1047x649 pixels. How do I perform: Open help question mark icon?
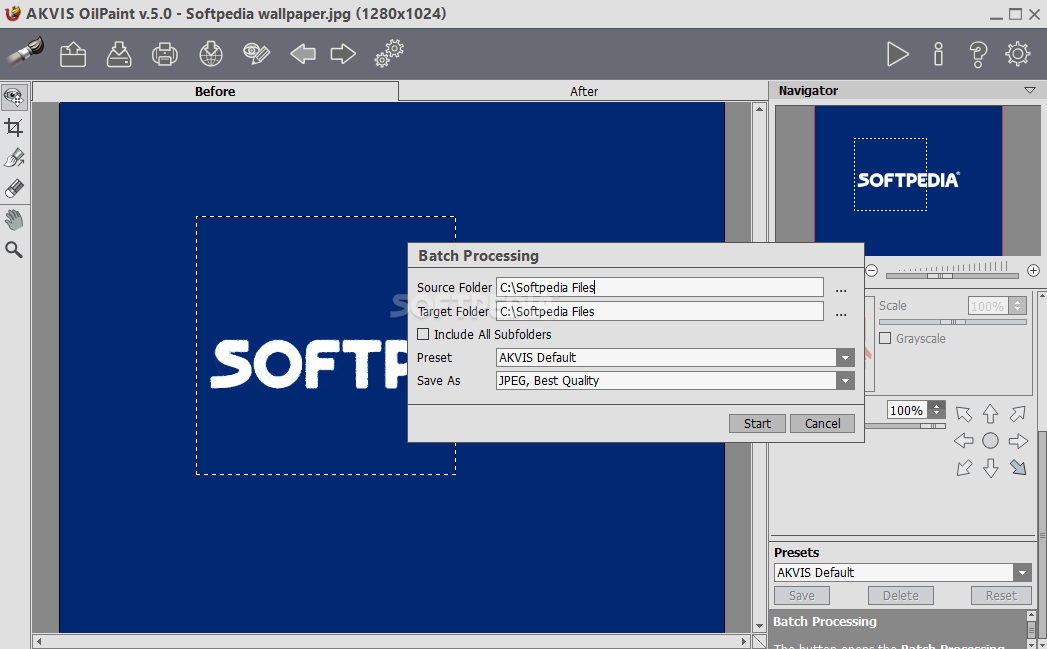[x=978, y=54]
